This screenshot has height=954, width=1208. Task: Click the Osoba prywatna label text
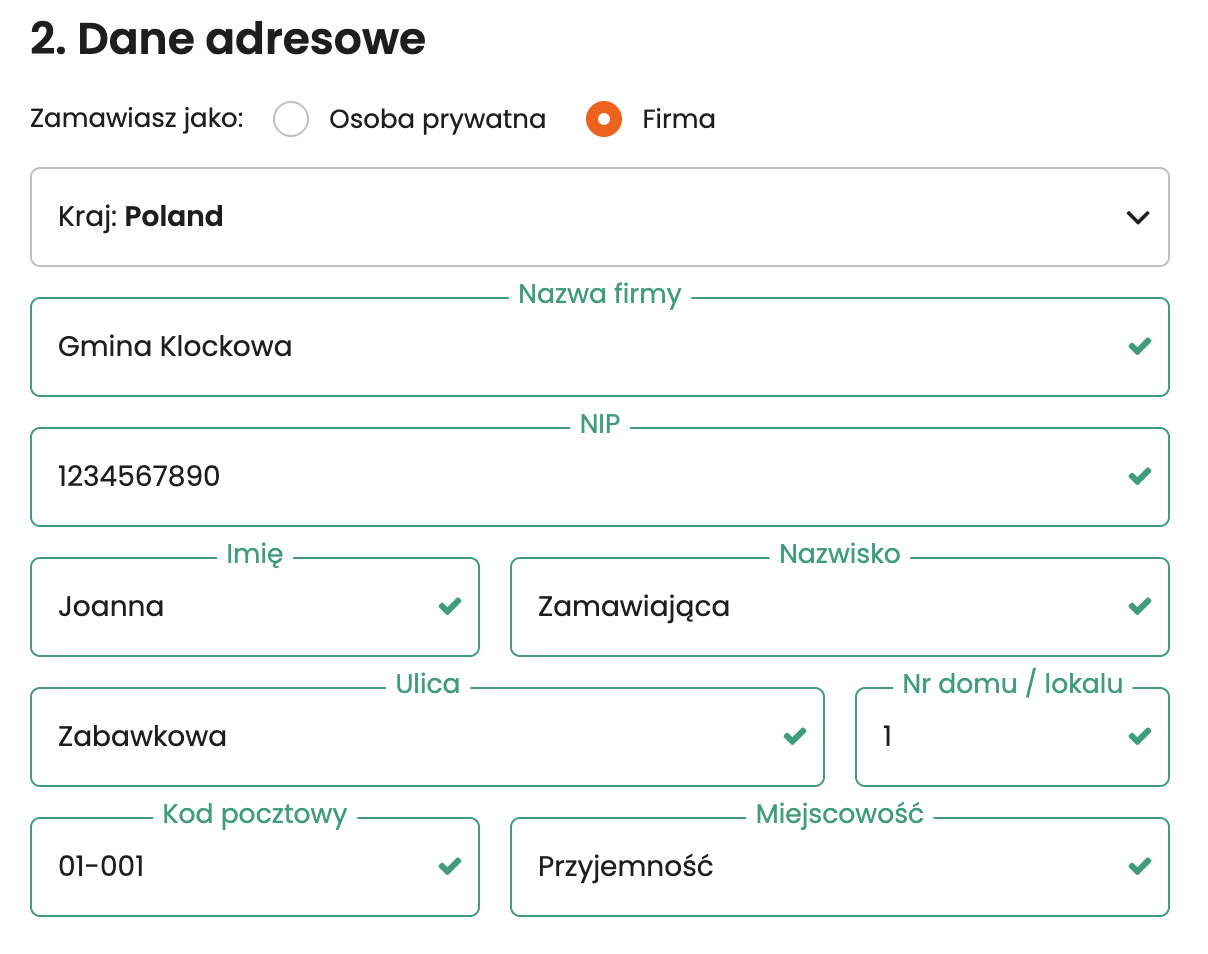click(x=437, y=120)
